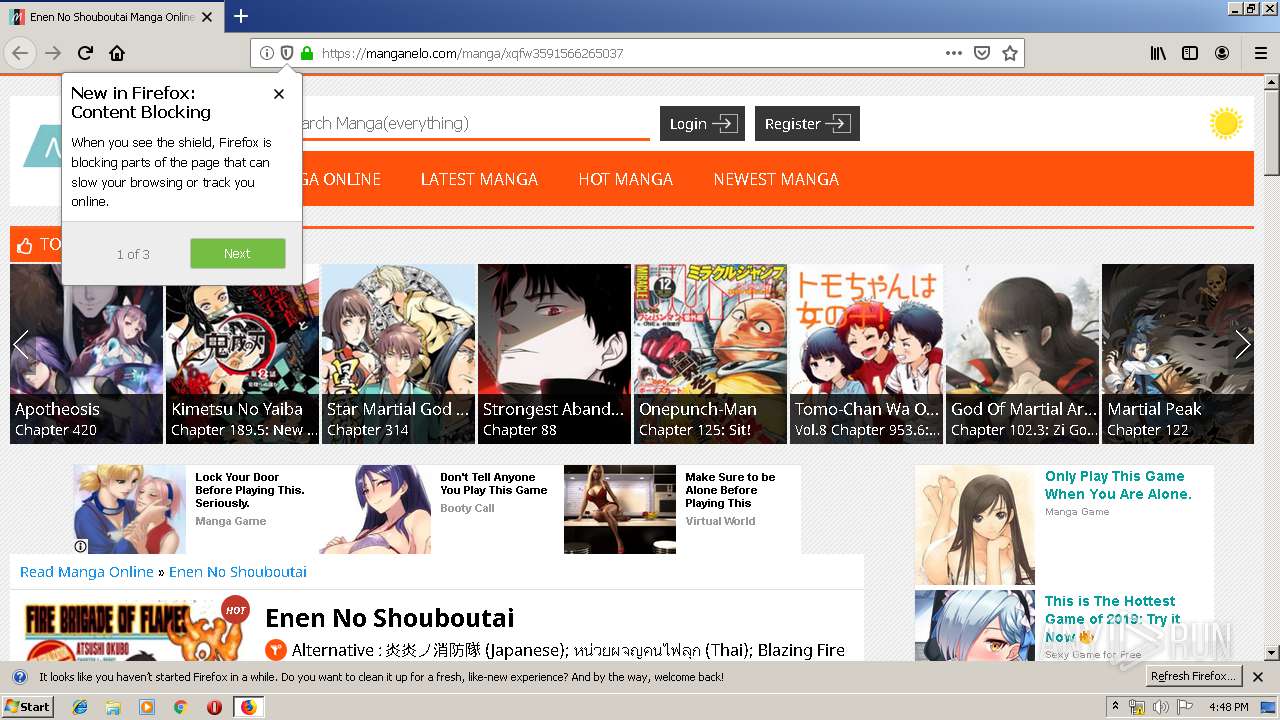Open Opera from taskbar

[x=214, y=707]
